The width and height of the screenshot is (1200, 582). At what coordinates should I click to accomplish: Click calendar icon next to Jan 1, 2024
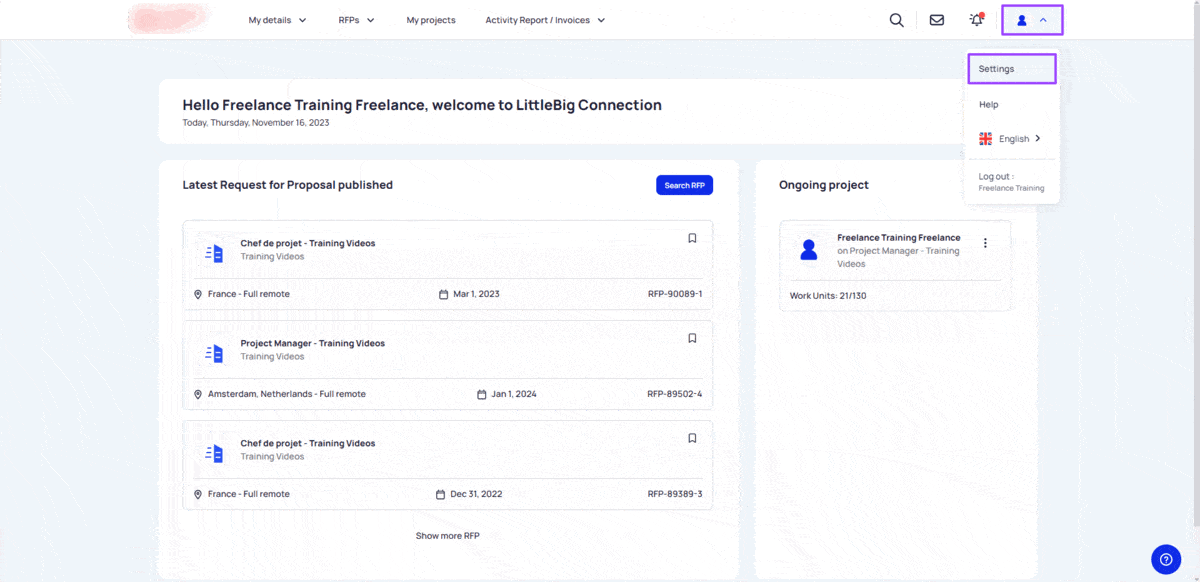click(482, 394)
